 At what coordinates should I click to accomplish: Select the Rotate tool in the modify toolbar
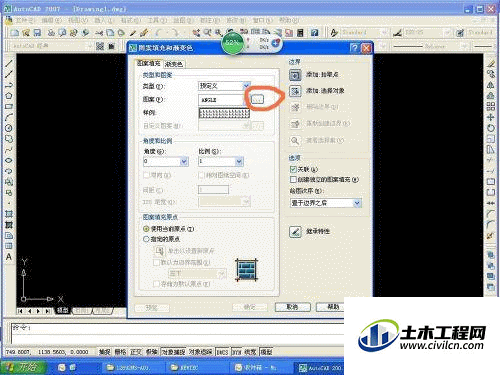pos(490,128)
